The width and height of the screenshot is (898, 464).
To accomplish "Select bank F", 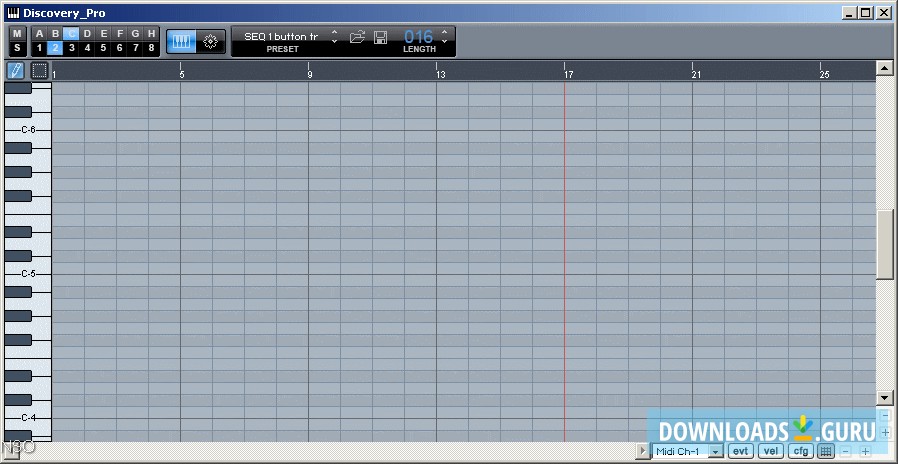I will (119, 34).
